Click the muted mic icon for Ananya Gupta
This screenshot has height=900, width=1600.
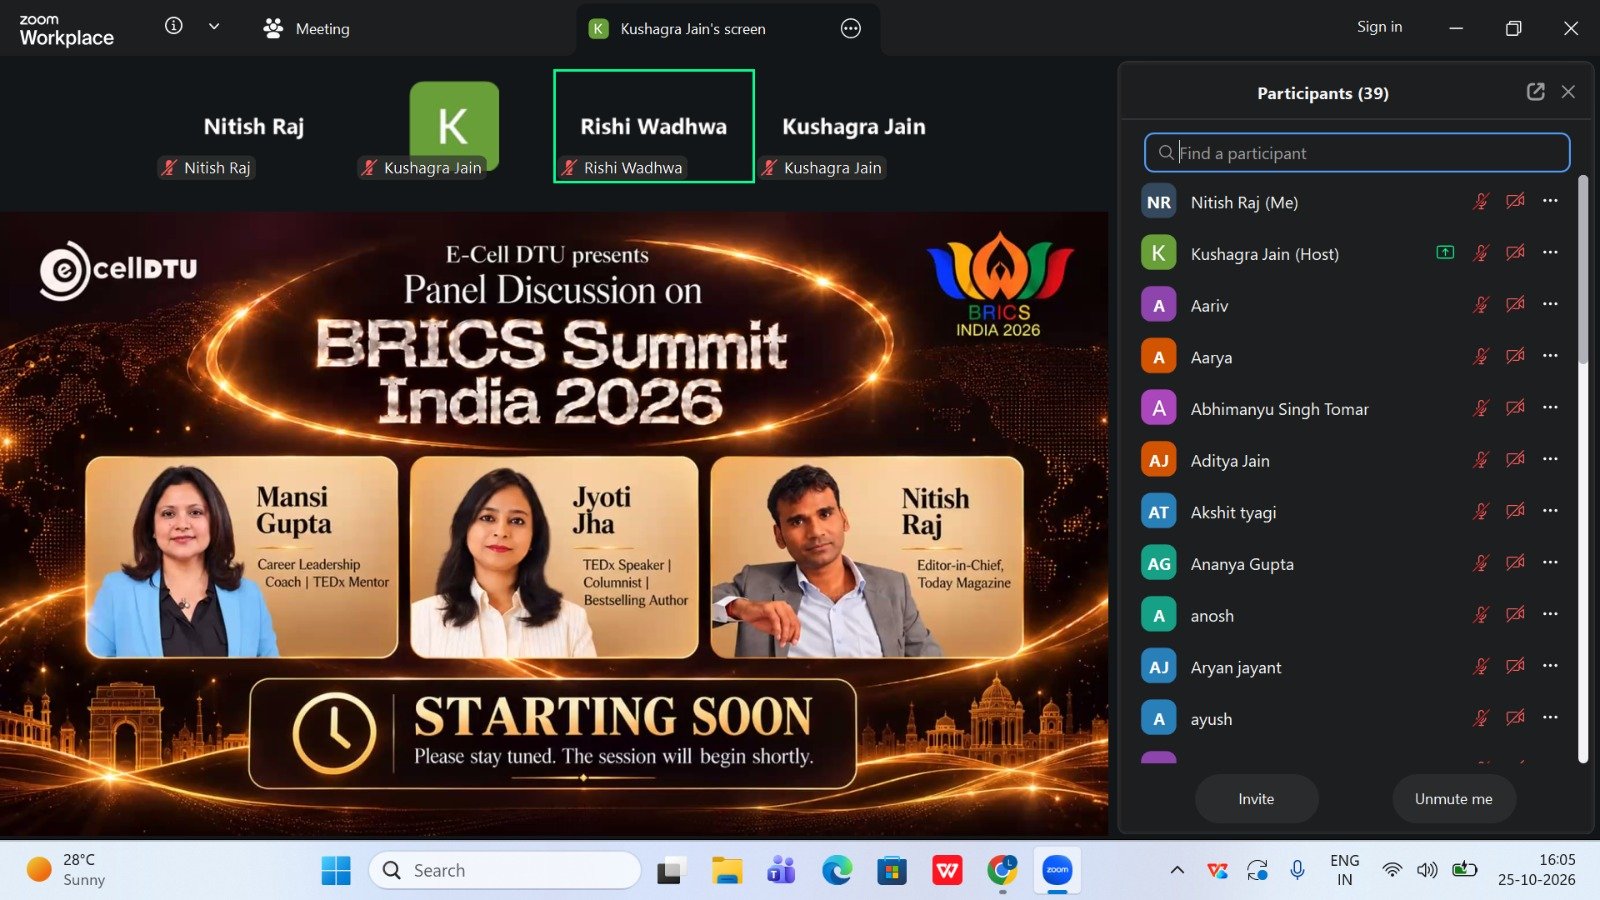(1481, 563)
